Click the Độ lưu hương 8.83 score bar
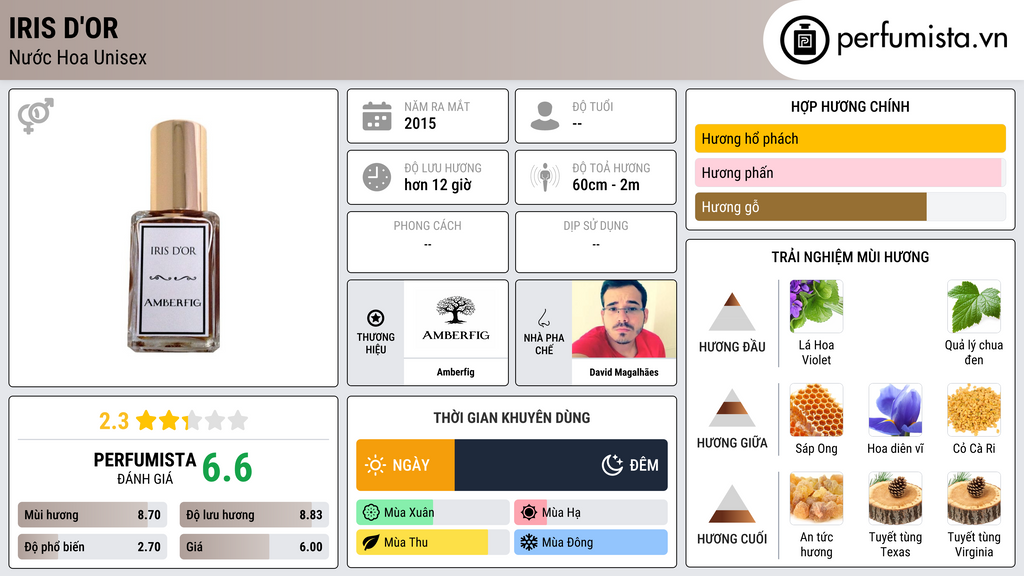Viewport: 1024px width, 576px height. (x=254, y=515)
